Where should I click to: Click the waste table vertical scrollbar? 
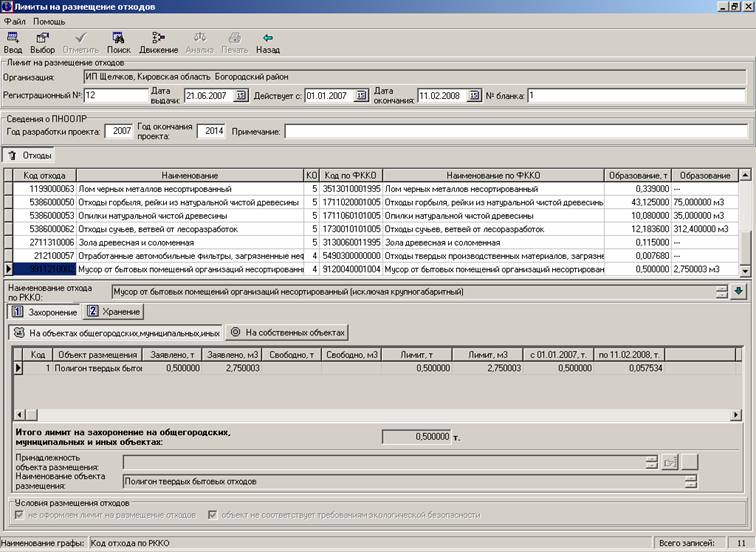pos(744,225)
